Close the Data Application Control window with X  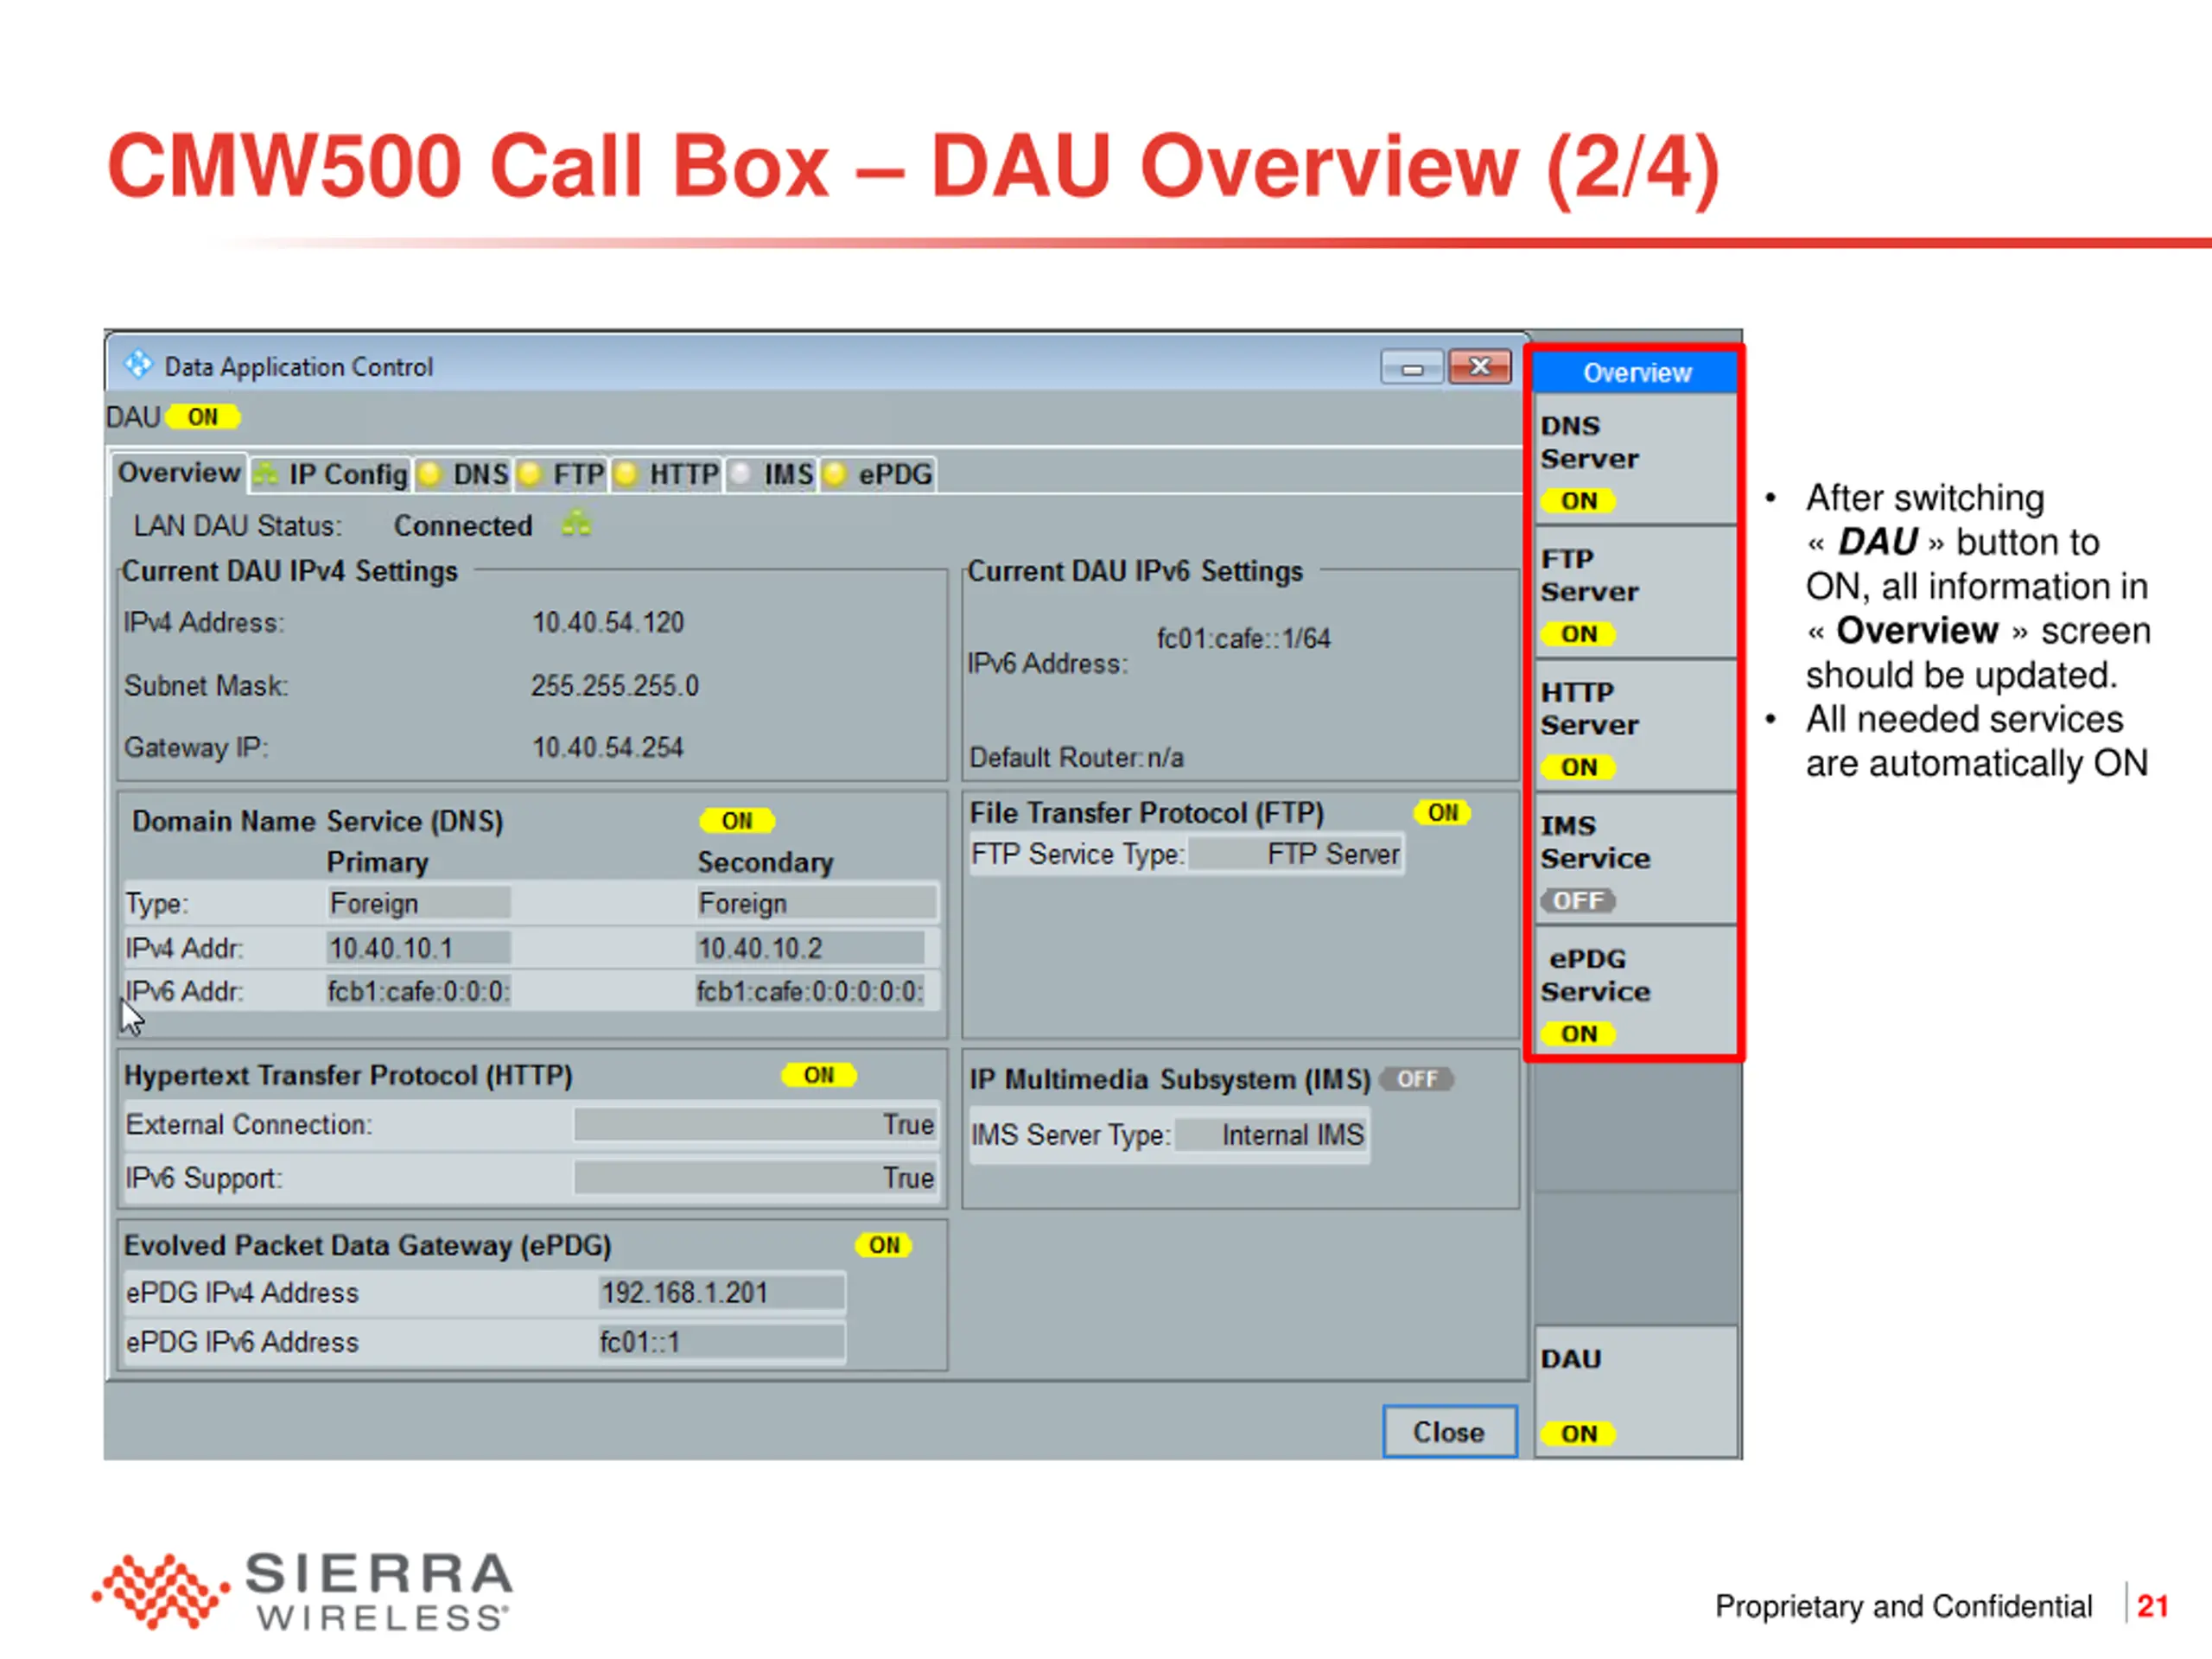point(1479,367)
